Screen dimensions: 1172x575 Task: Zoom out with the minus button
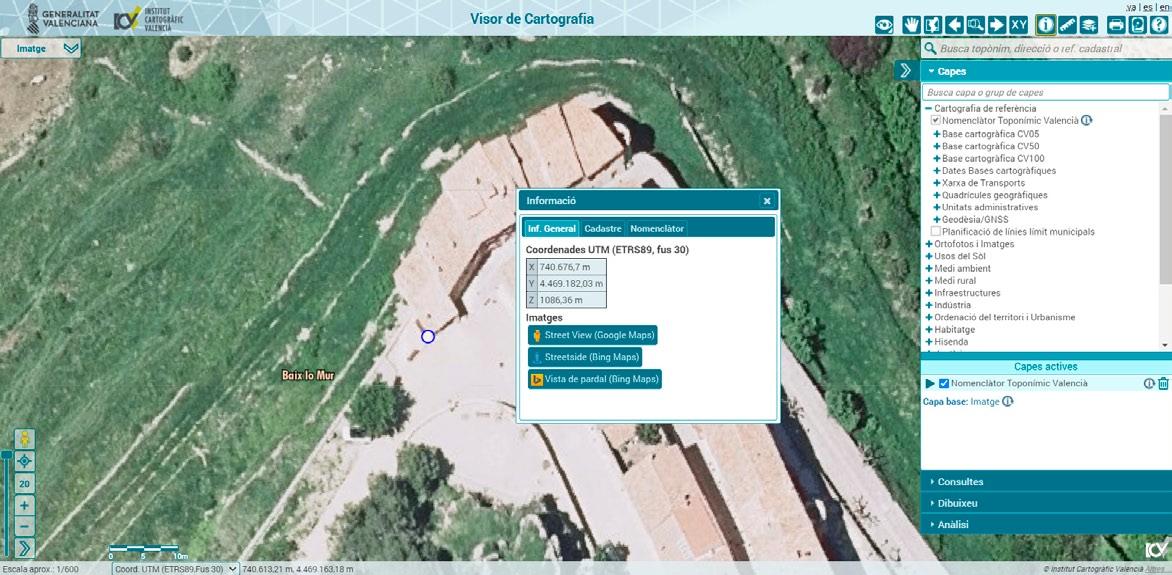click(x=24, y=527)
